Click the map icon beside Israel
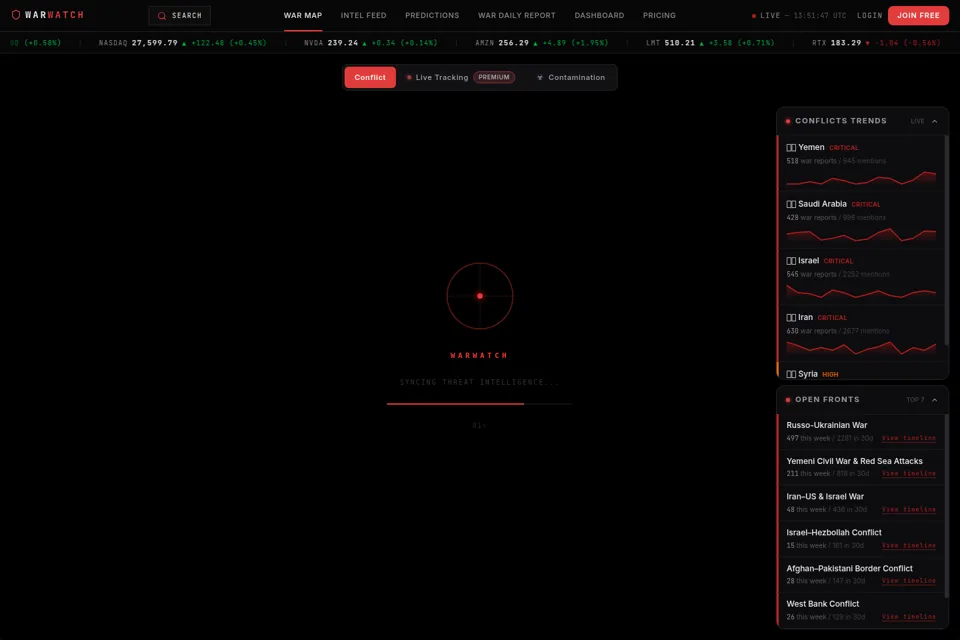Image resolution: width=960 pixels, height=640 pixels. pyautogui.click(x=791, y=261)
